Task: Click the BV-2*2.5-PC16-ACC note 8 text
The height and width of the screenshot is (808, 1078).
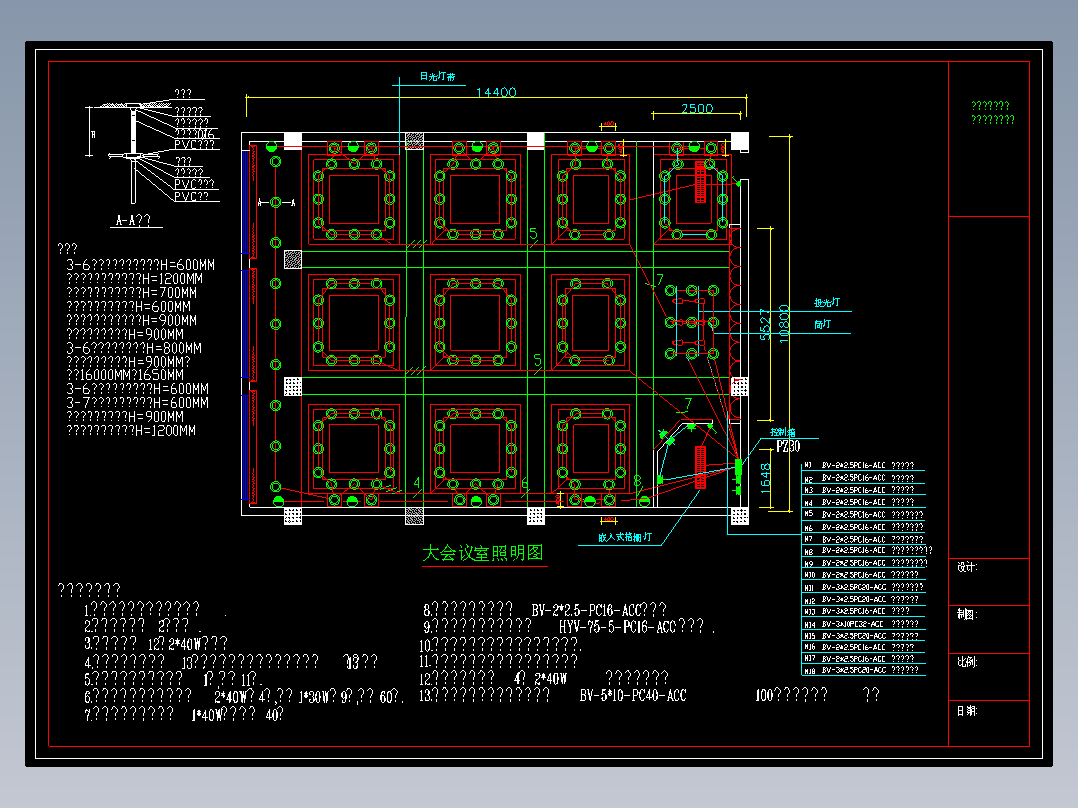Action: [586, 610]
